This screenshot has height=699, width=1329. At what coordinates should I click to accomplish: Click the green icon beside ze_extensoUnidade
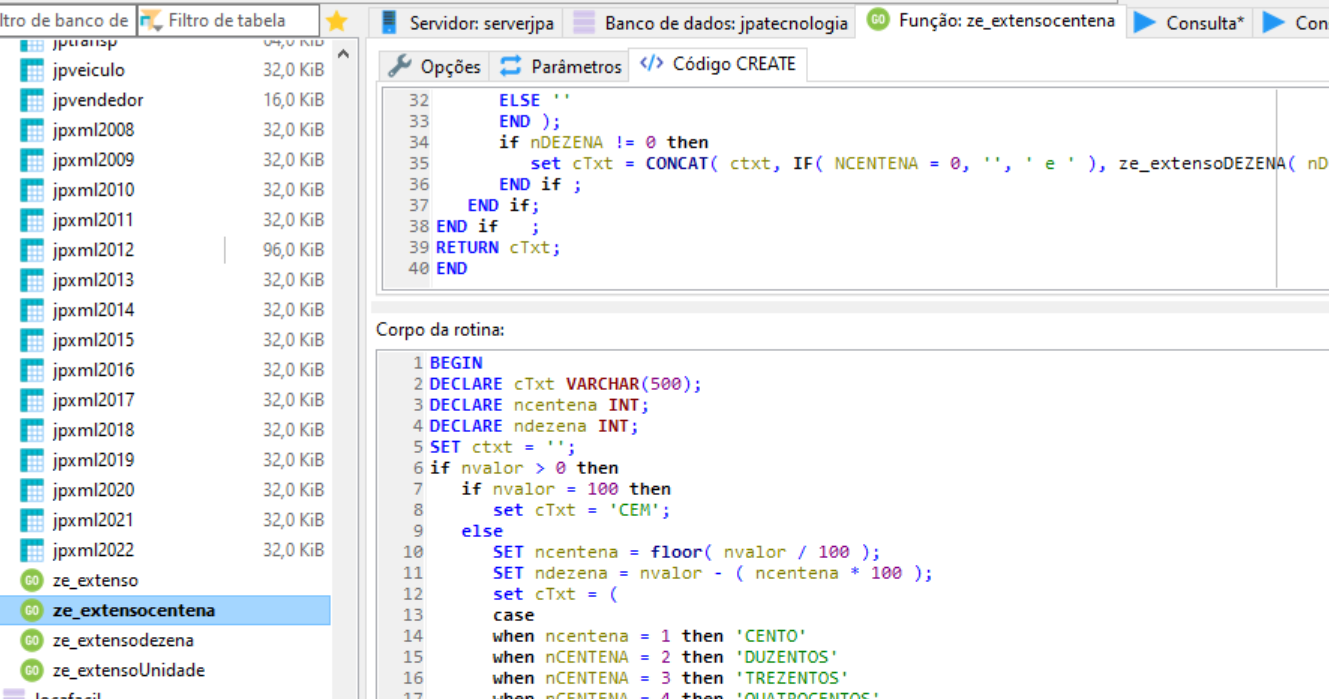click(x=33, y=670)
